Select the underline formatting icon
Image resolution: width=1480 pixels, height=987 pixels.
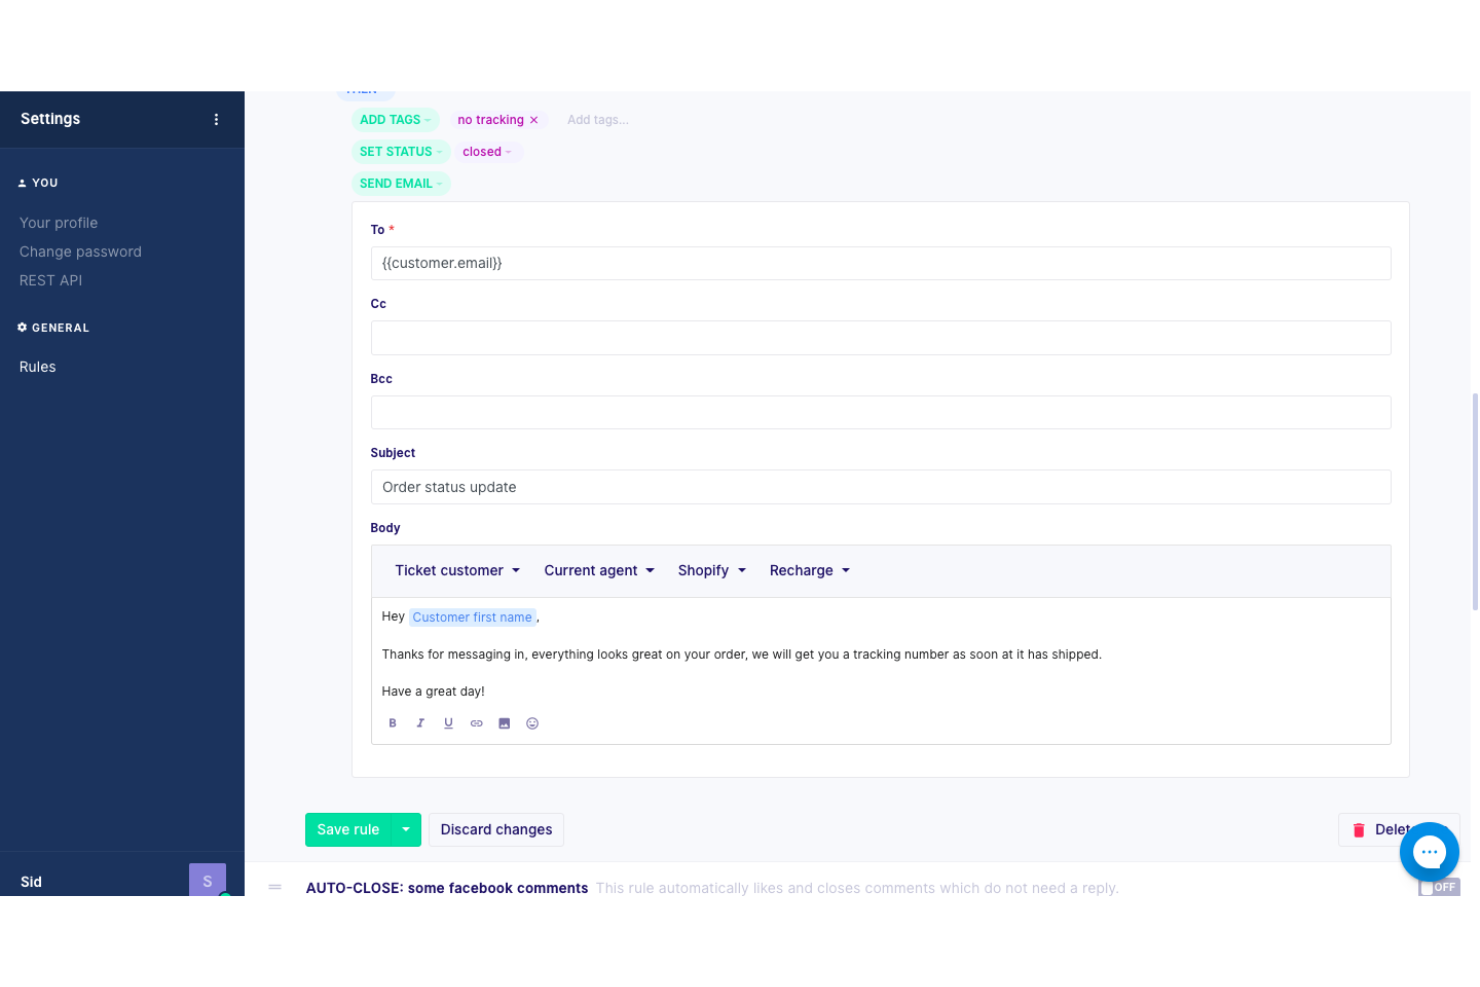click(x=448, y=723)
